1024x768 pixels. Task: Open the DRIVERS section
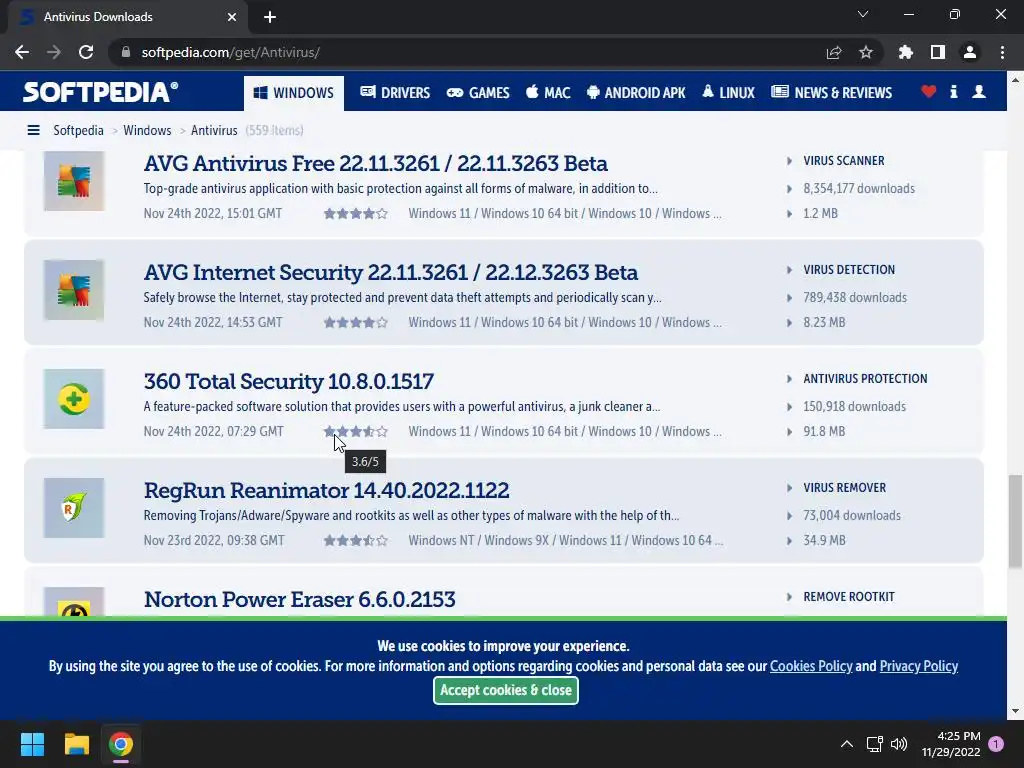click(x=395, y=93)
